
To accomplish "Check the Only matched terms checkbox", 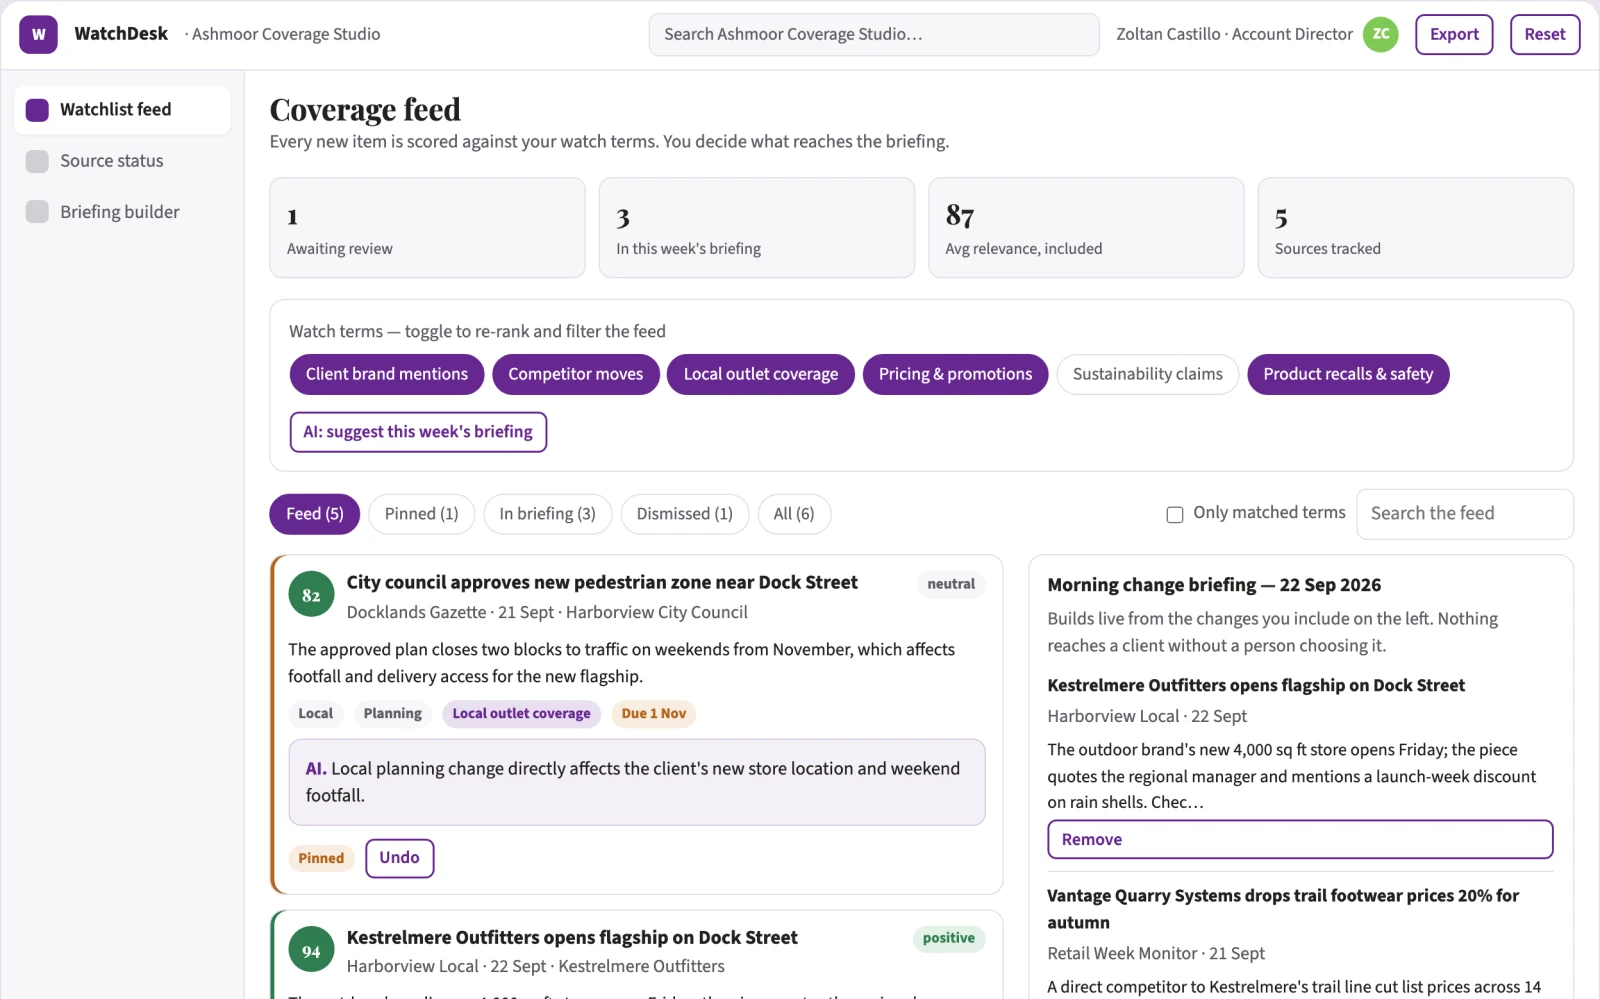I will tap(1175, 514).
